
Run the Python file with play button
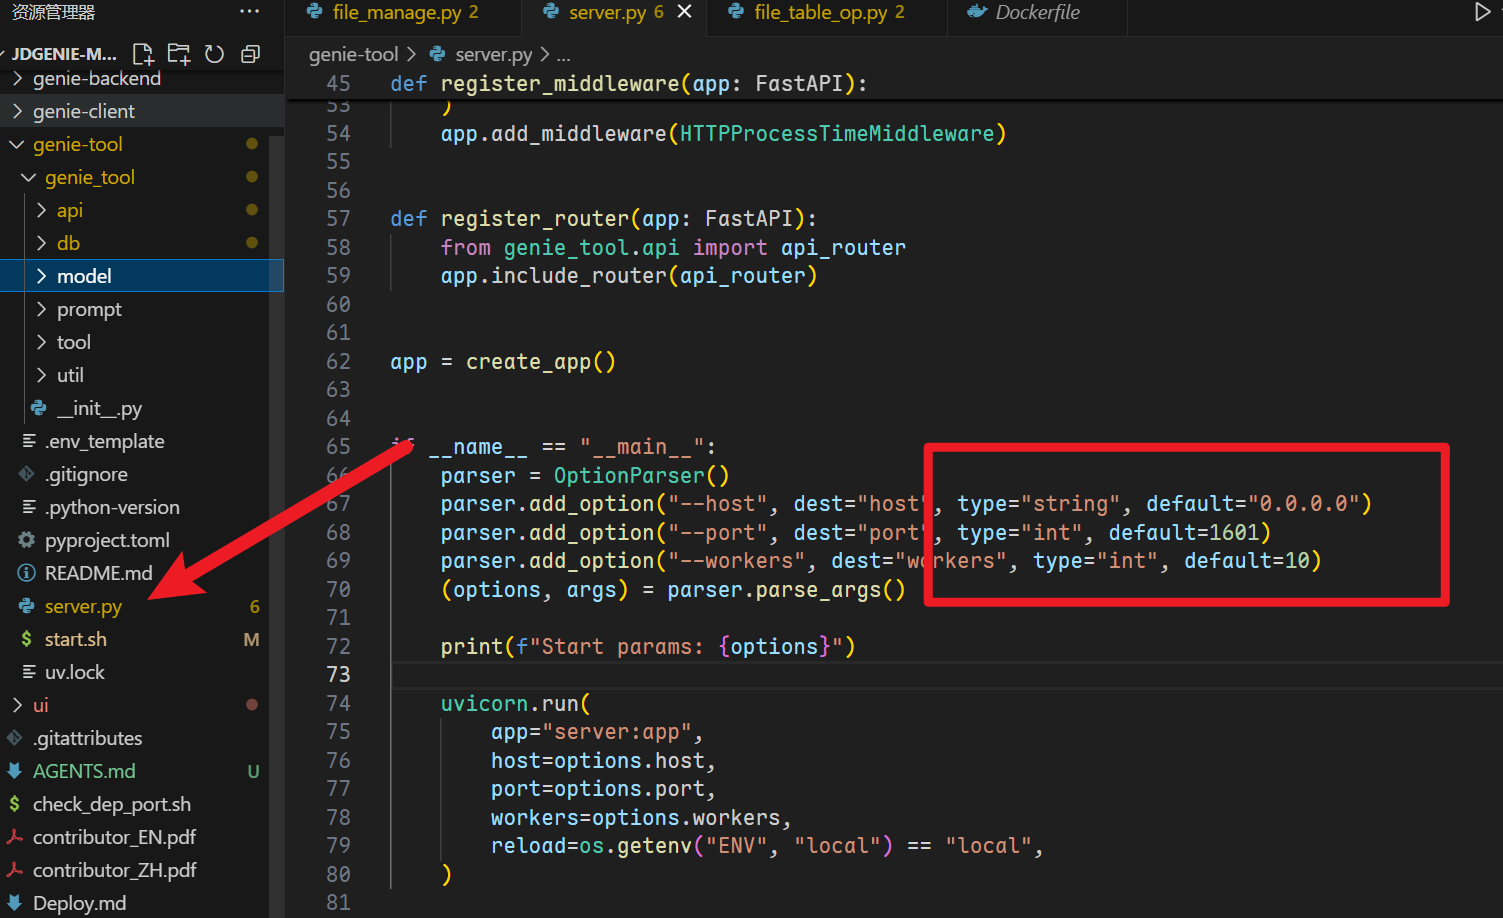[1482, 12]
